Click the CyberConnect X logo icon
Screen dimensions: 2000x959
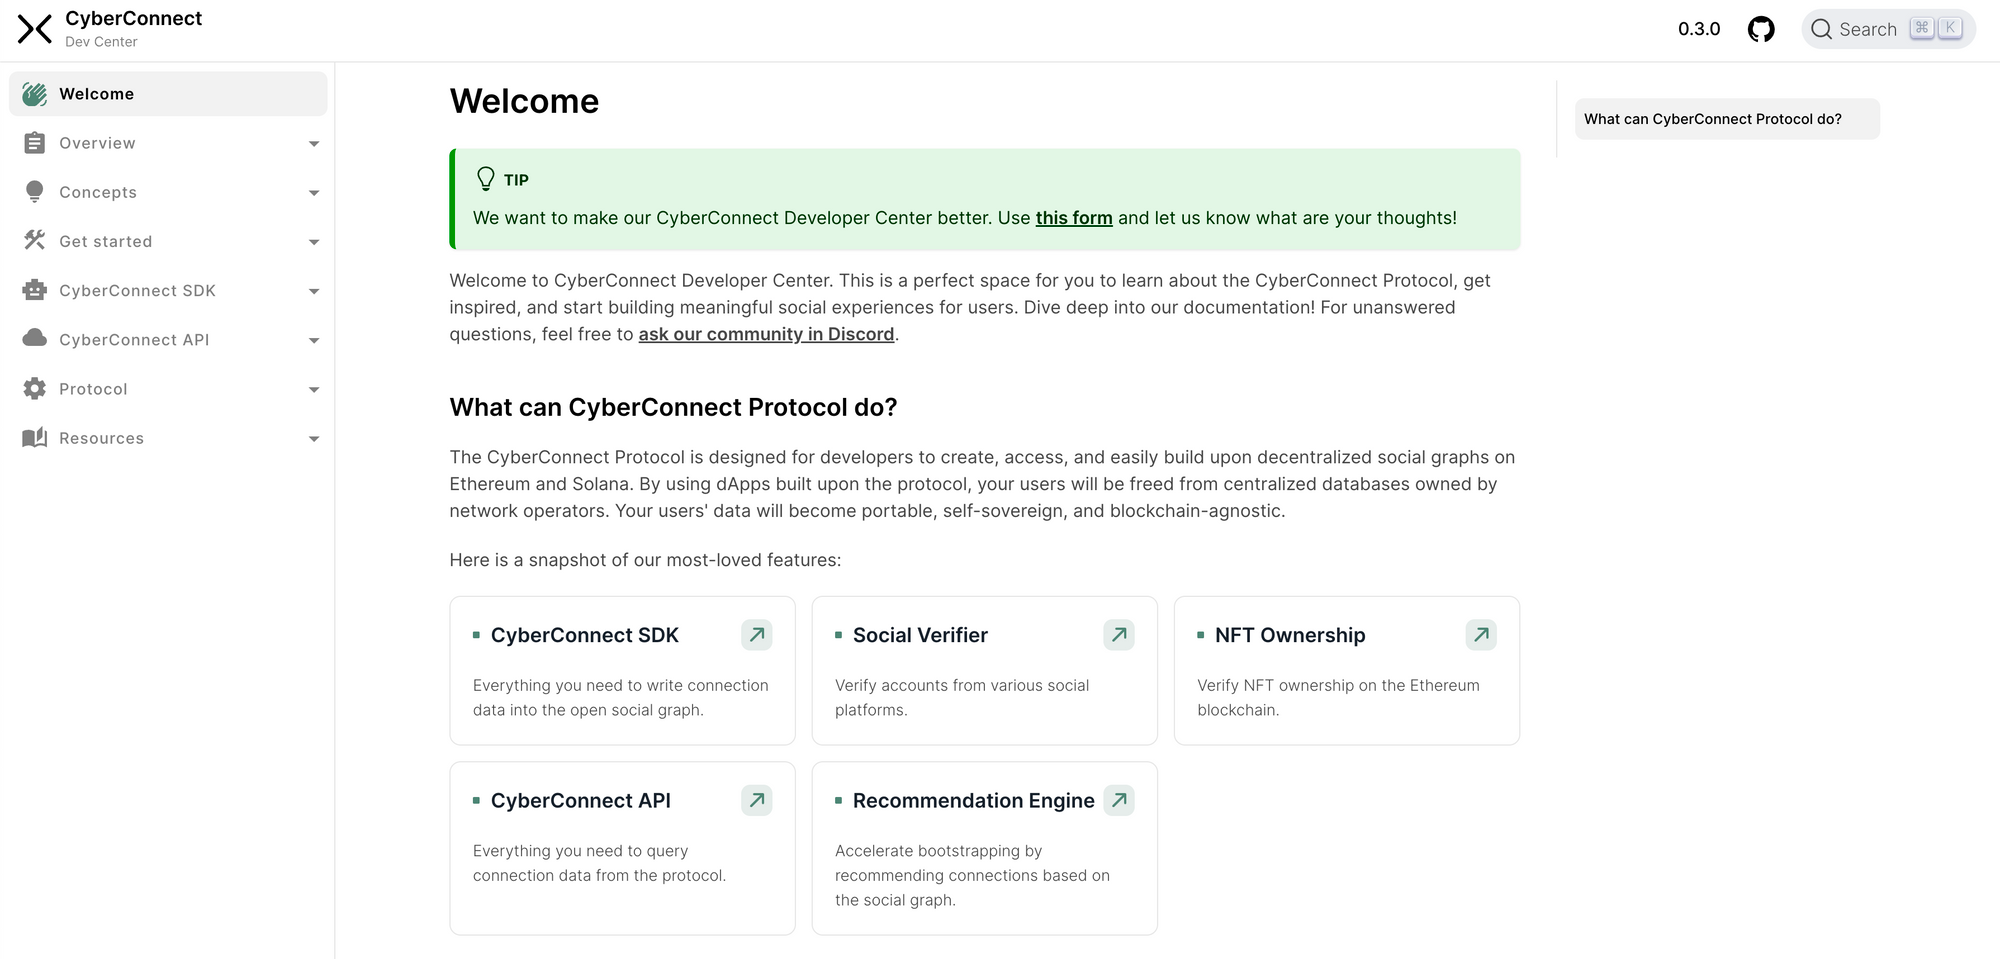tap(35, 29)
